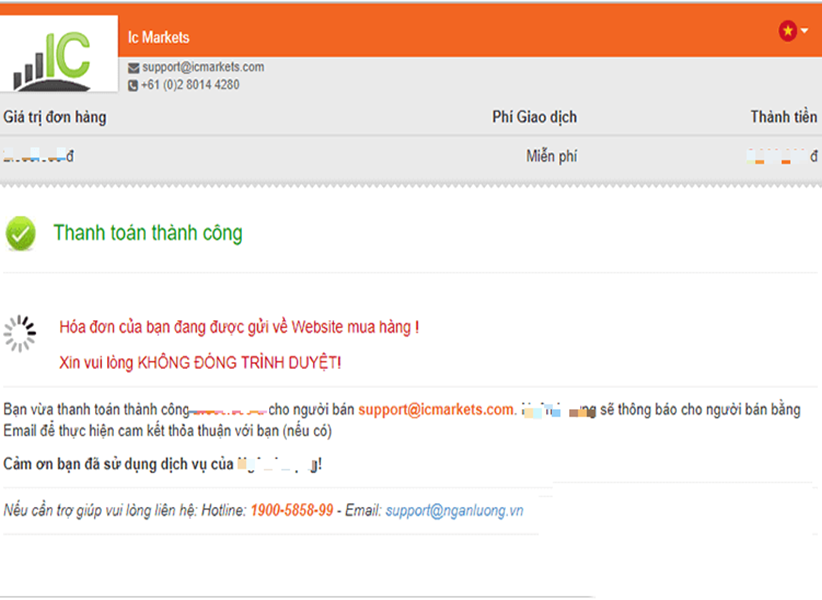This screenshot has height=600, width=822.
Task: Click the 'Cảm ơn bạn đã sử dụng dịch vụ' line
Action: pos(163,464)
